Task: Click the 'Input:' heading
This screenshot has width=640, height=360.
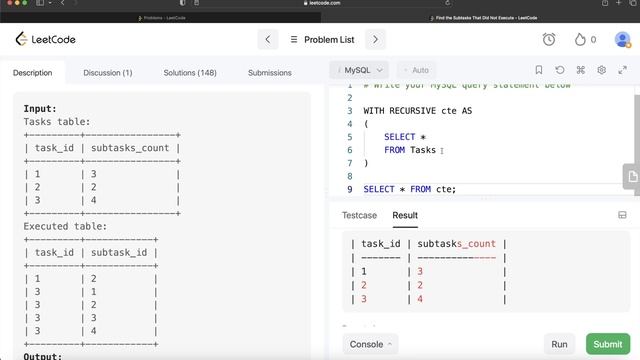Action: pyautogui.click(x=40, y=109)
